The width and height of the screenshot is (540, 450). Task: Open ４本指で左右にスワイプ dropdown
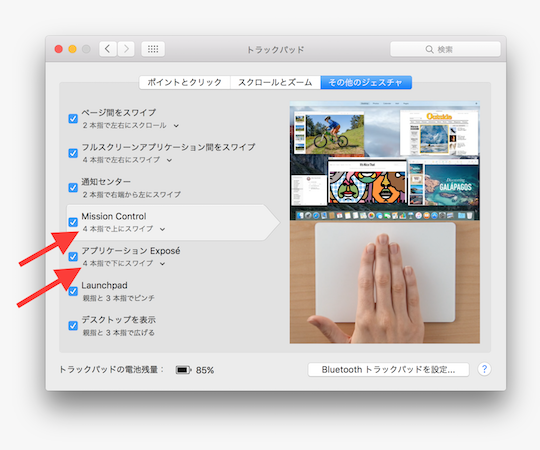coord(127,160)
